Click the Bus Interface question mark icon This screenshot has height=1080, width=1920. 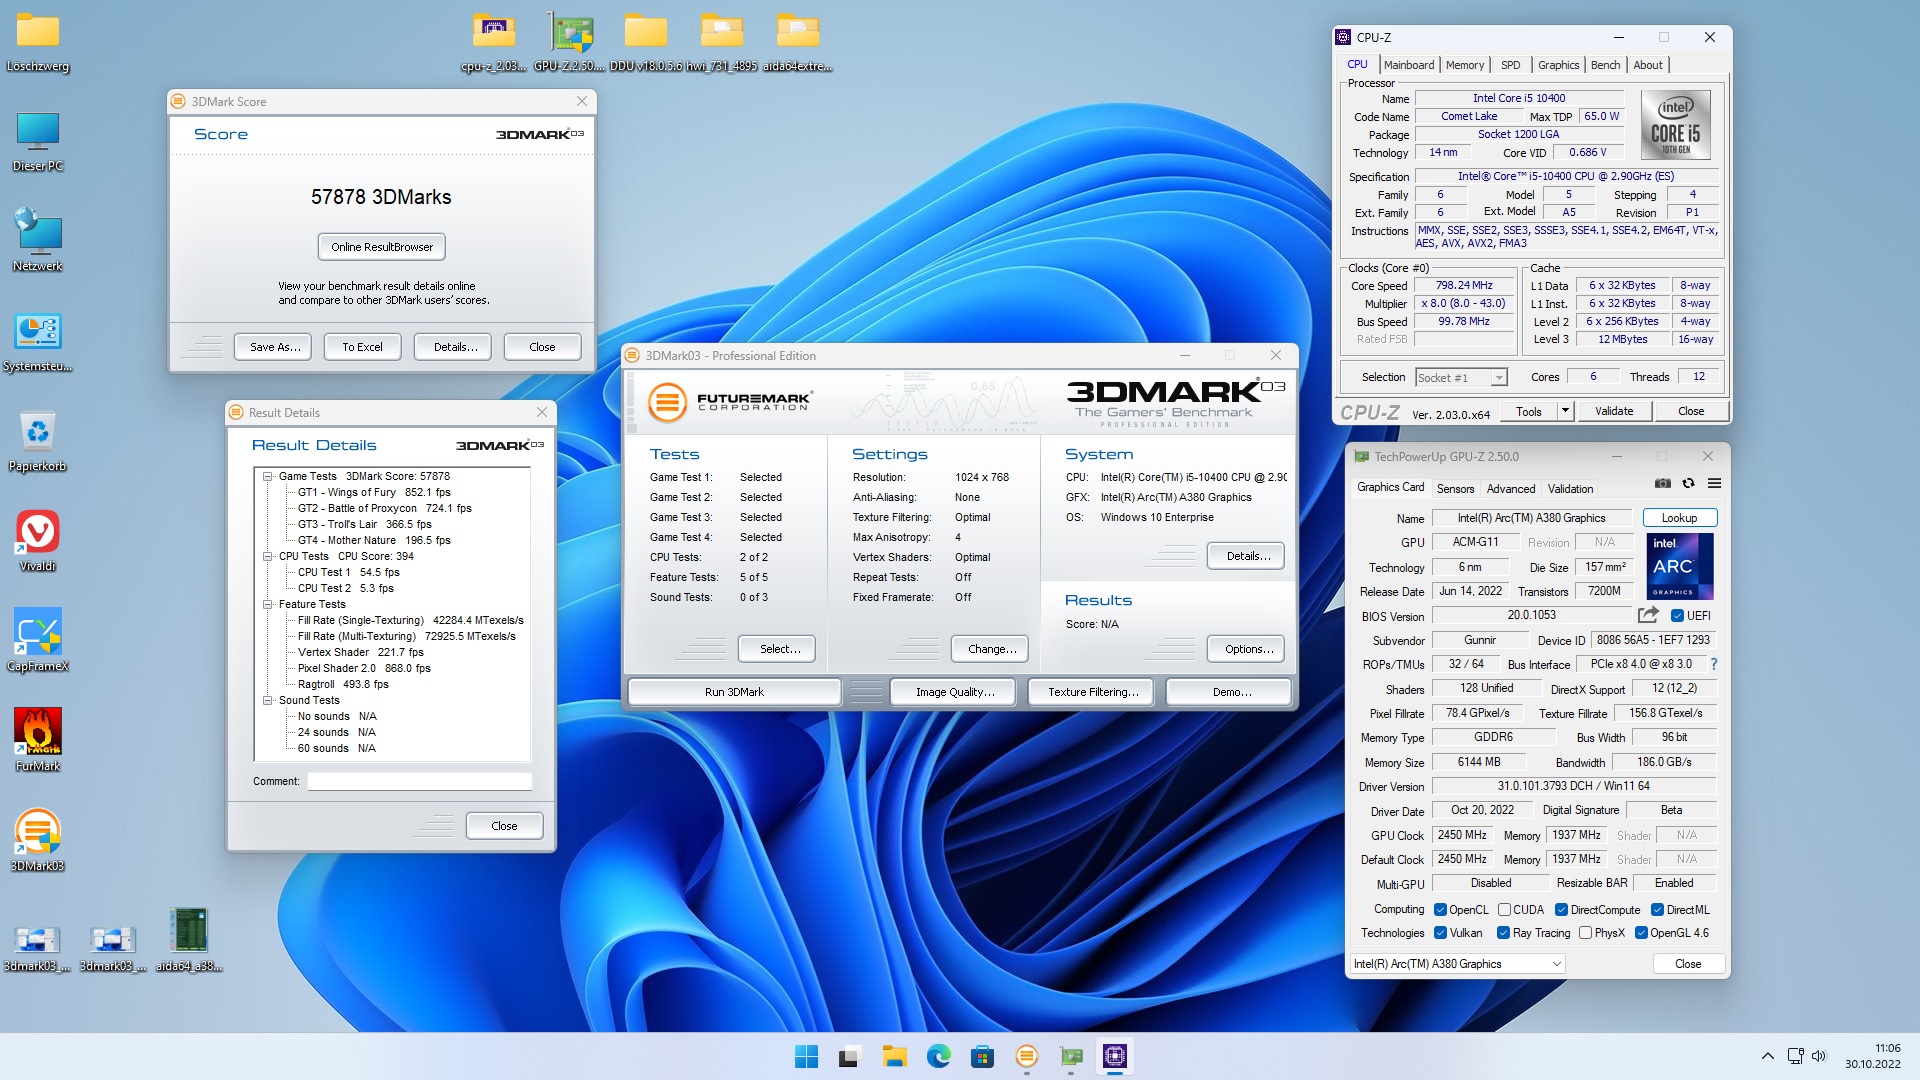pos(1713,664)
